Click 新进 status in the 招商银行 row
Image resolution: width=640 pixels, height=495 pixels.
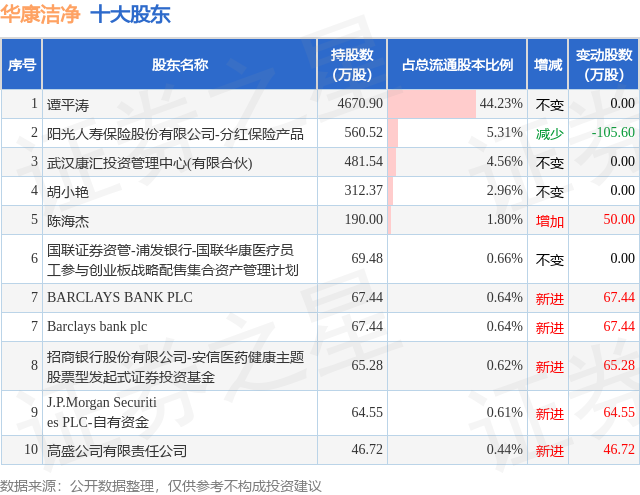(x=549, y=366)
